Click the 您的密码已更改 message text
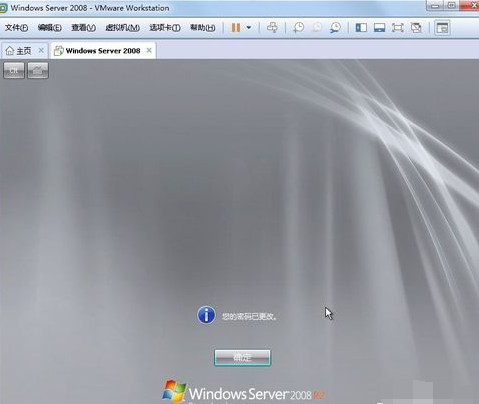479x404 pixels. tap(250, 316)
